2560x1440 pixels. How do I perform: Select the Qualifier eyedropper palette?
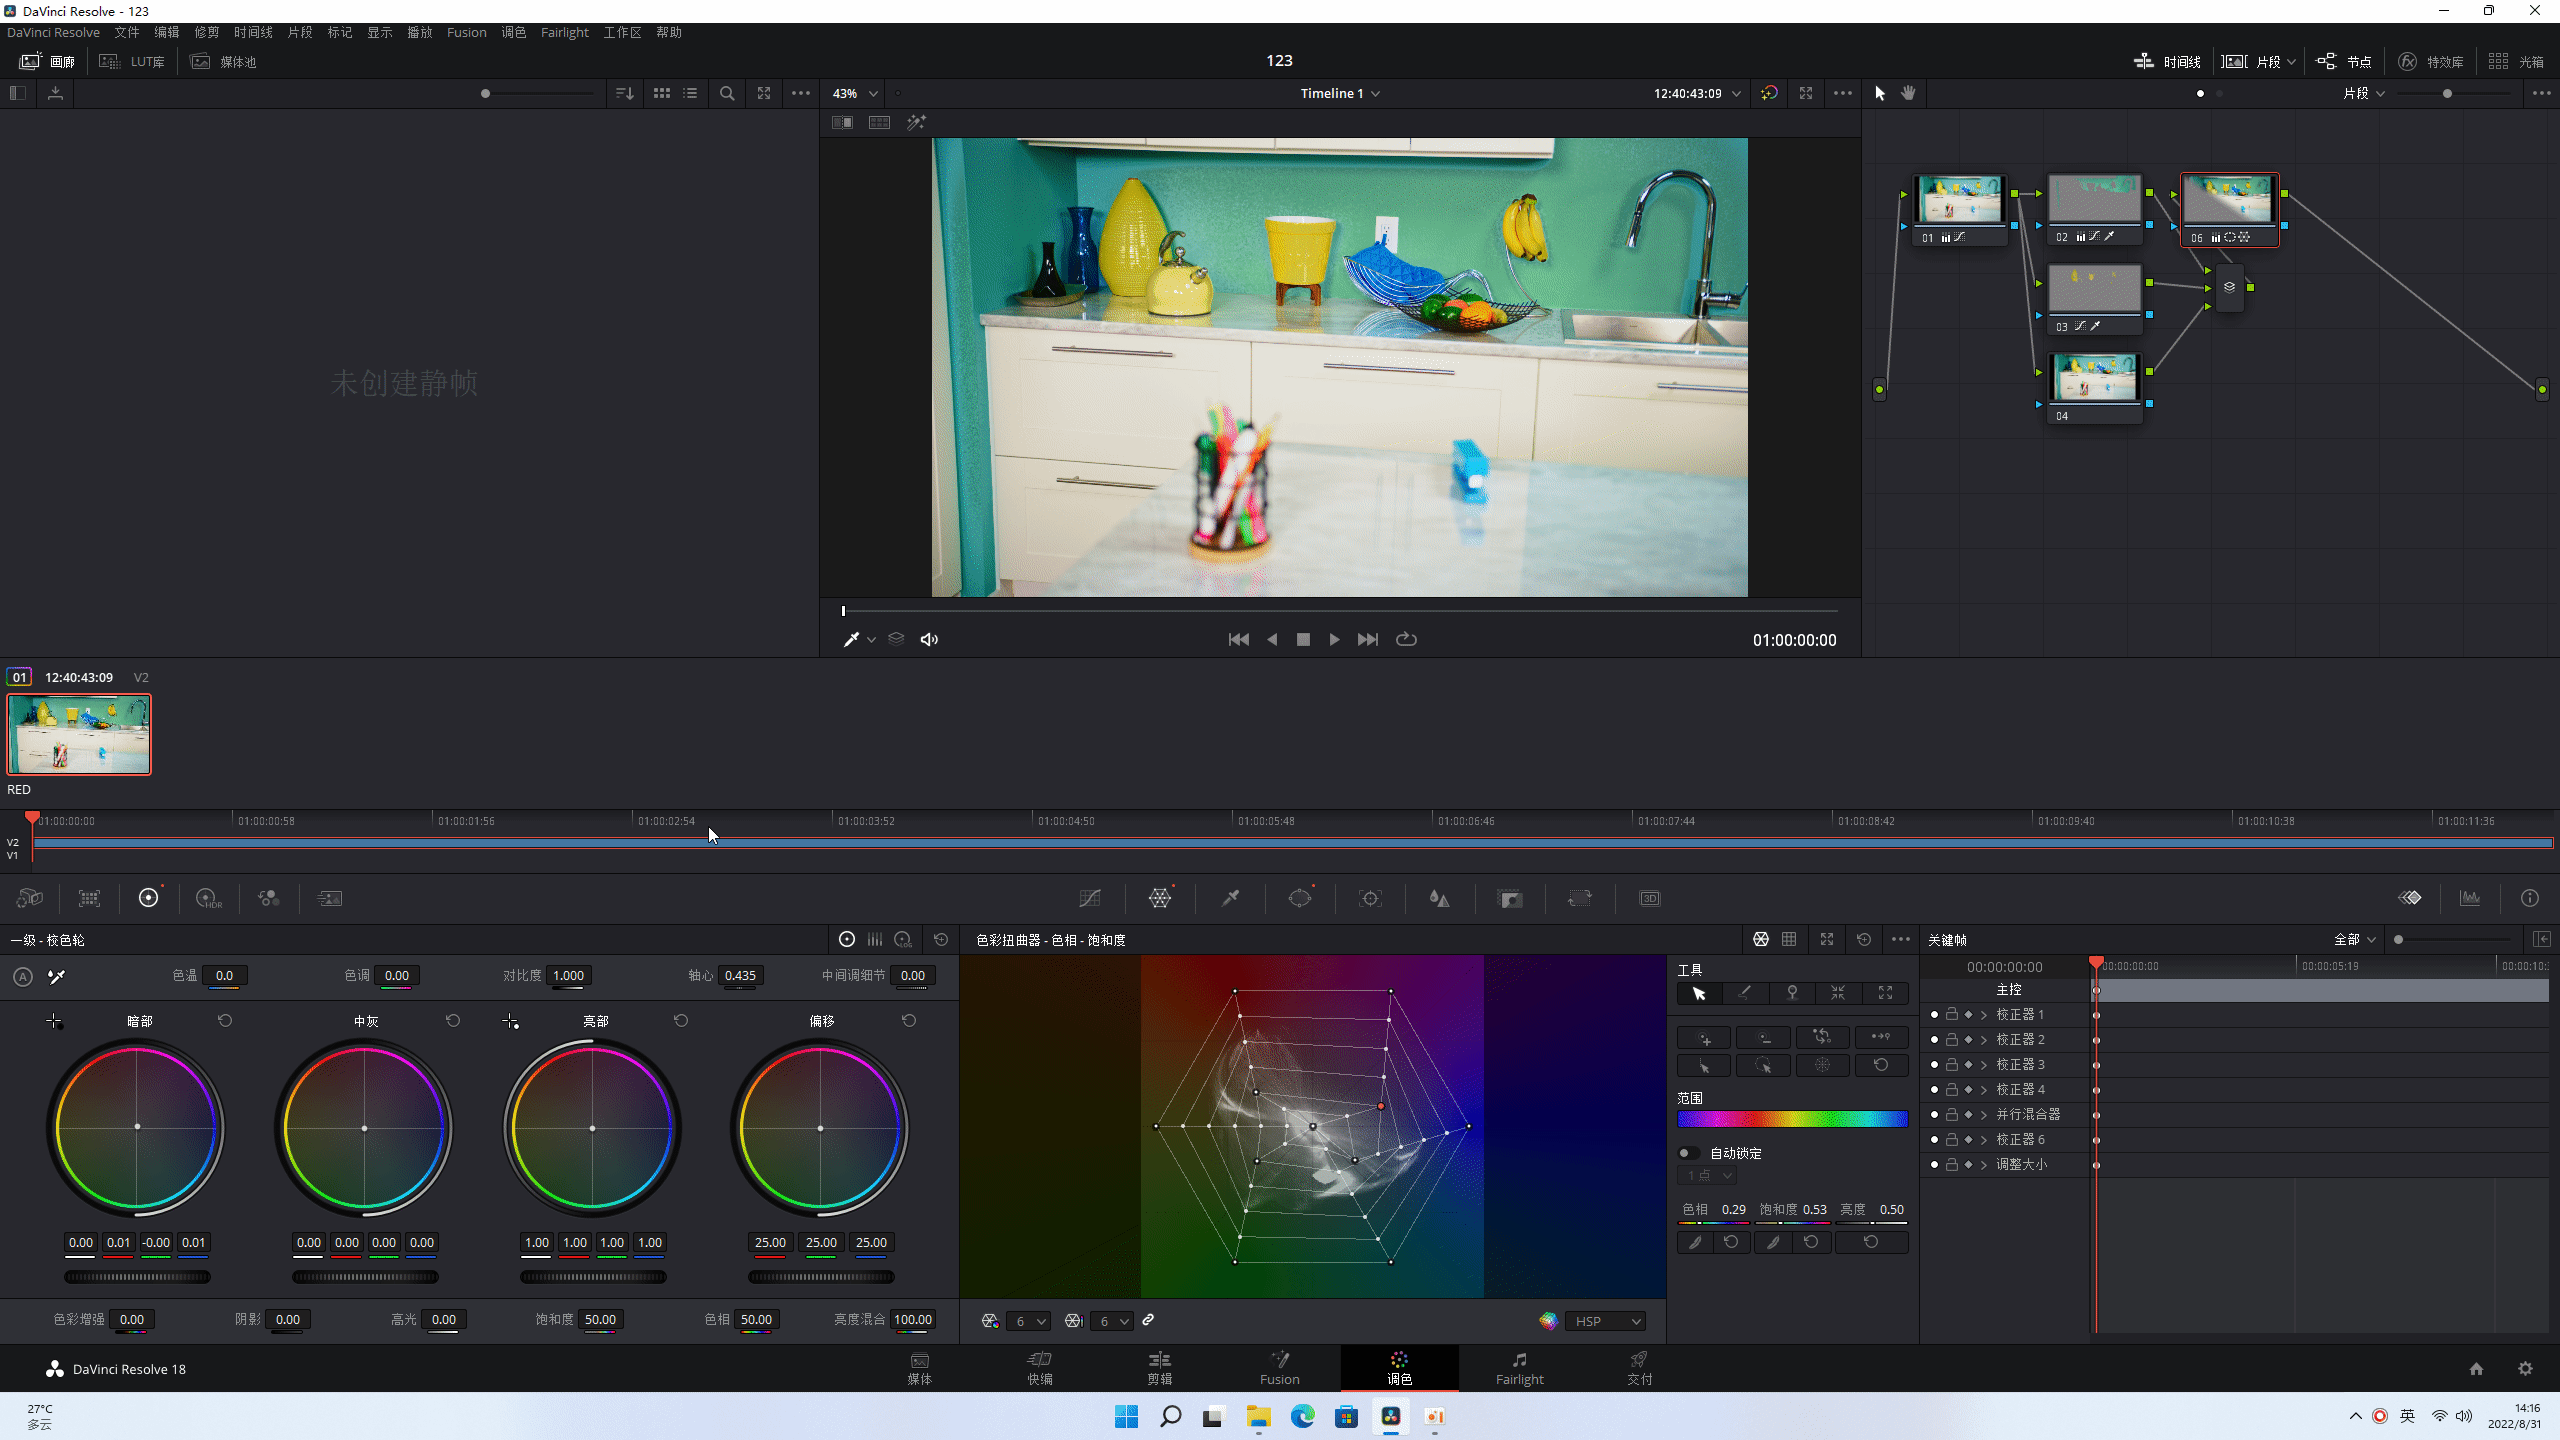pos(1230,898)
